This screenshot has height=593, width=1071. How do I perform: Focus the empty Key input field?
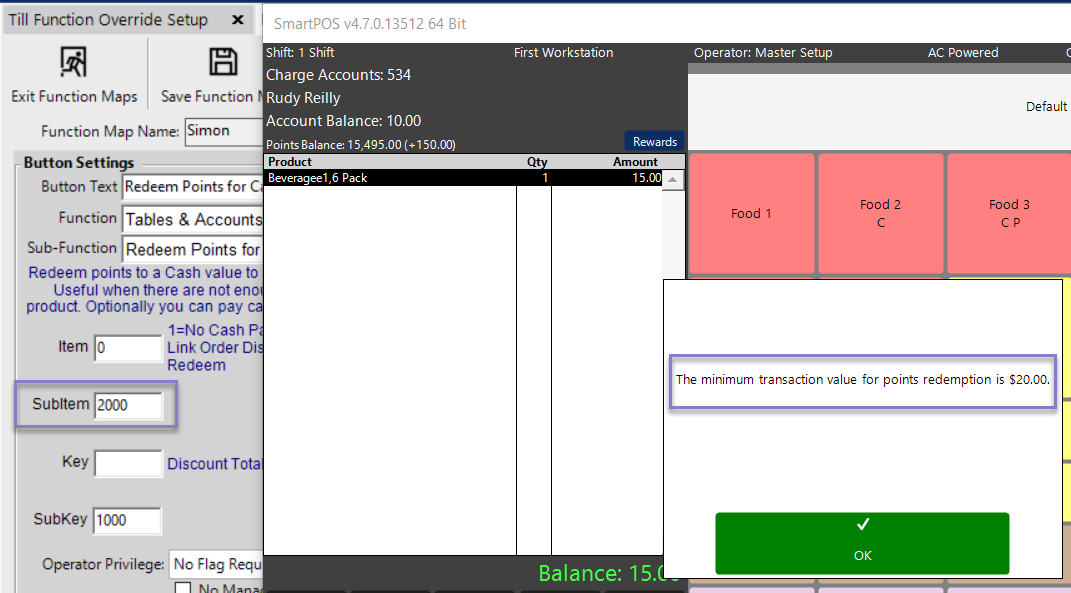click(x=127, y=463)
